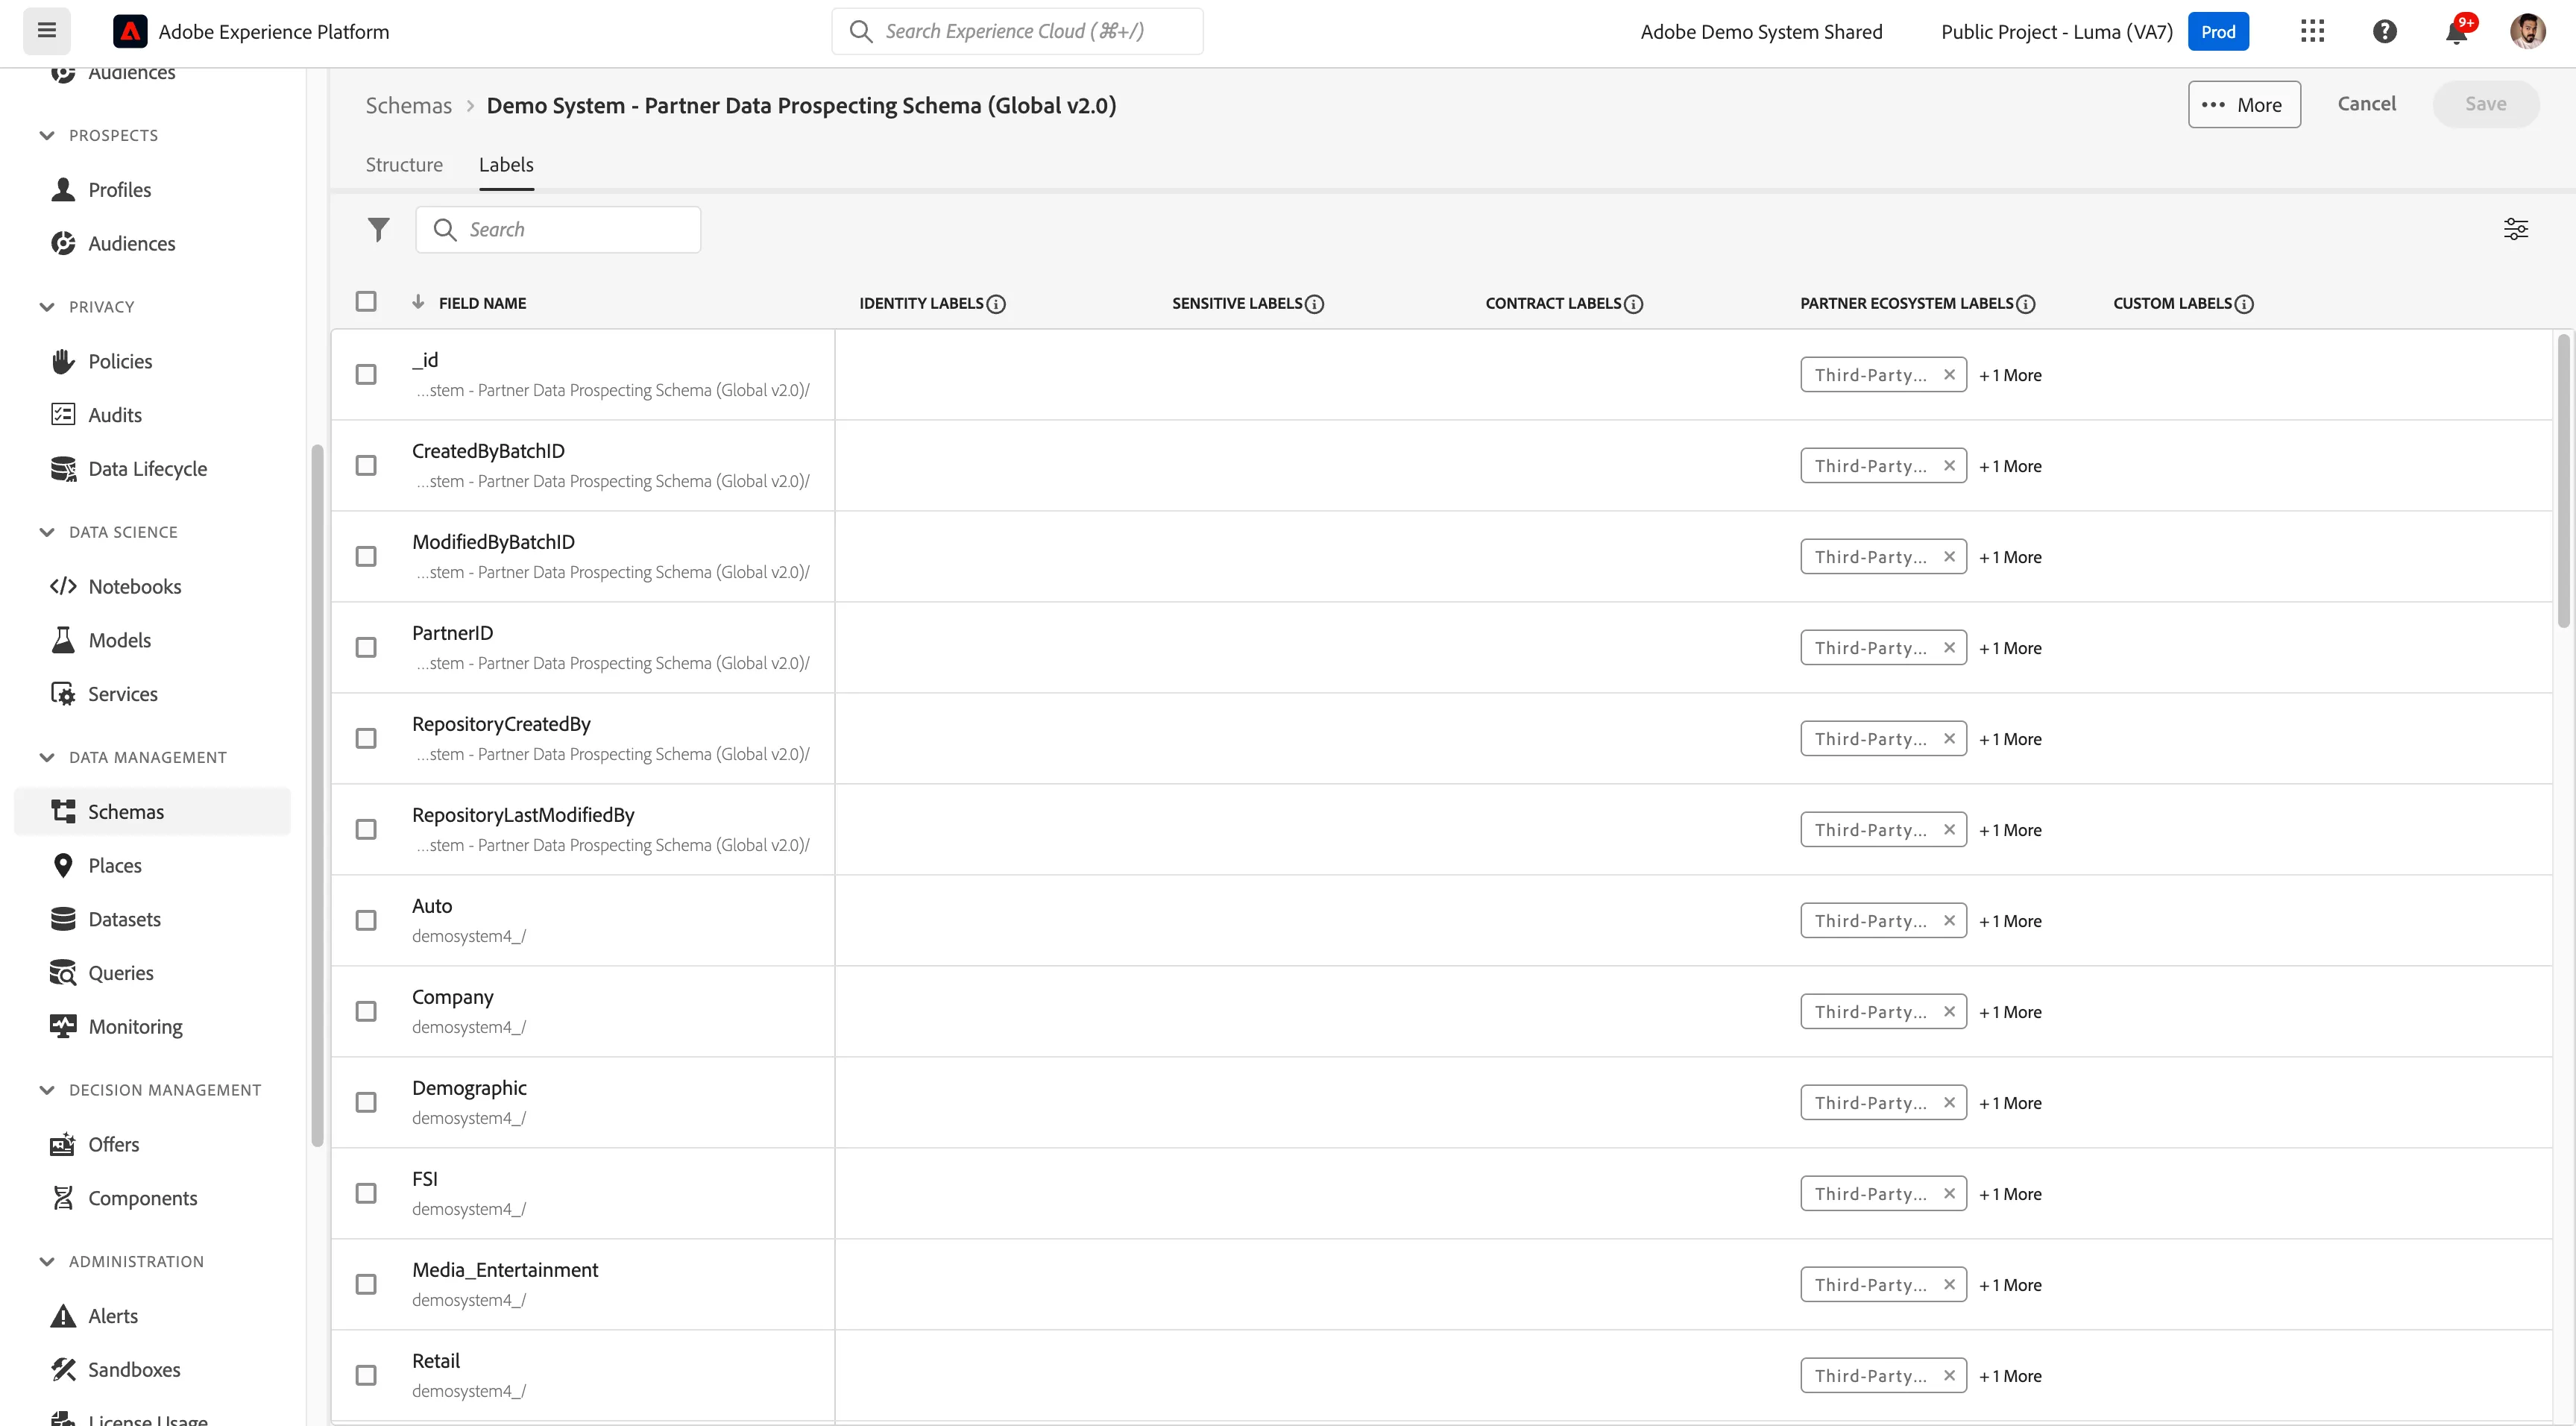
Task: Select the Demographic row checkbox
Action: pyautogui.click(x=366, y=1102)
